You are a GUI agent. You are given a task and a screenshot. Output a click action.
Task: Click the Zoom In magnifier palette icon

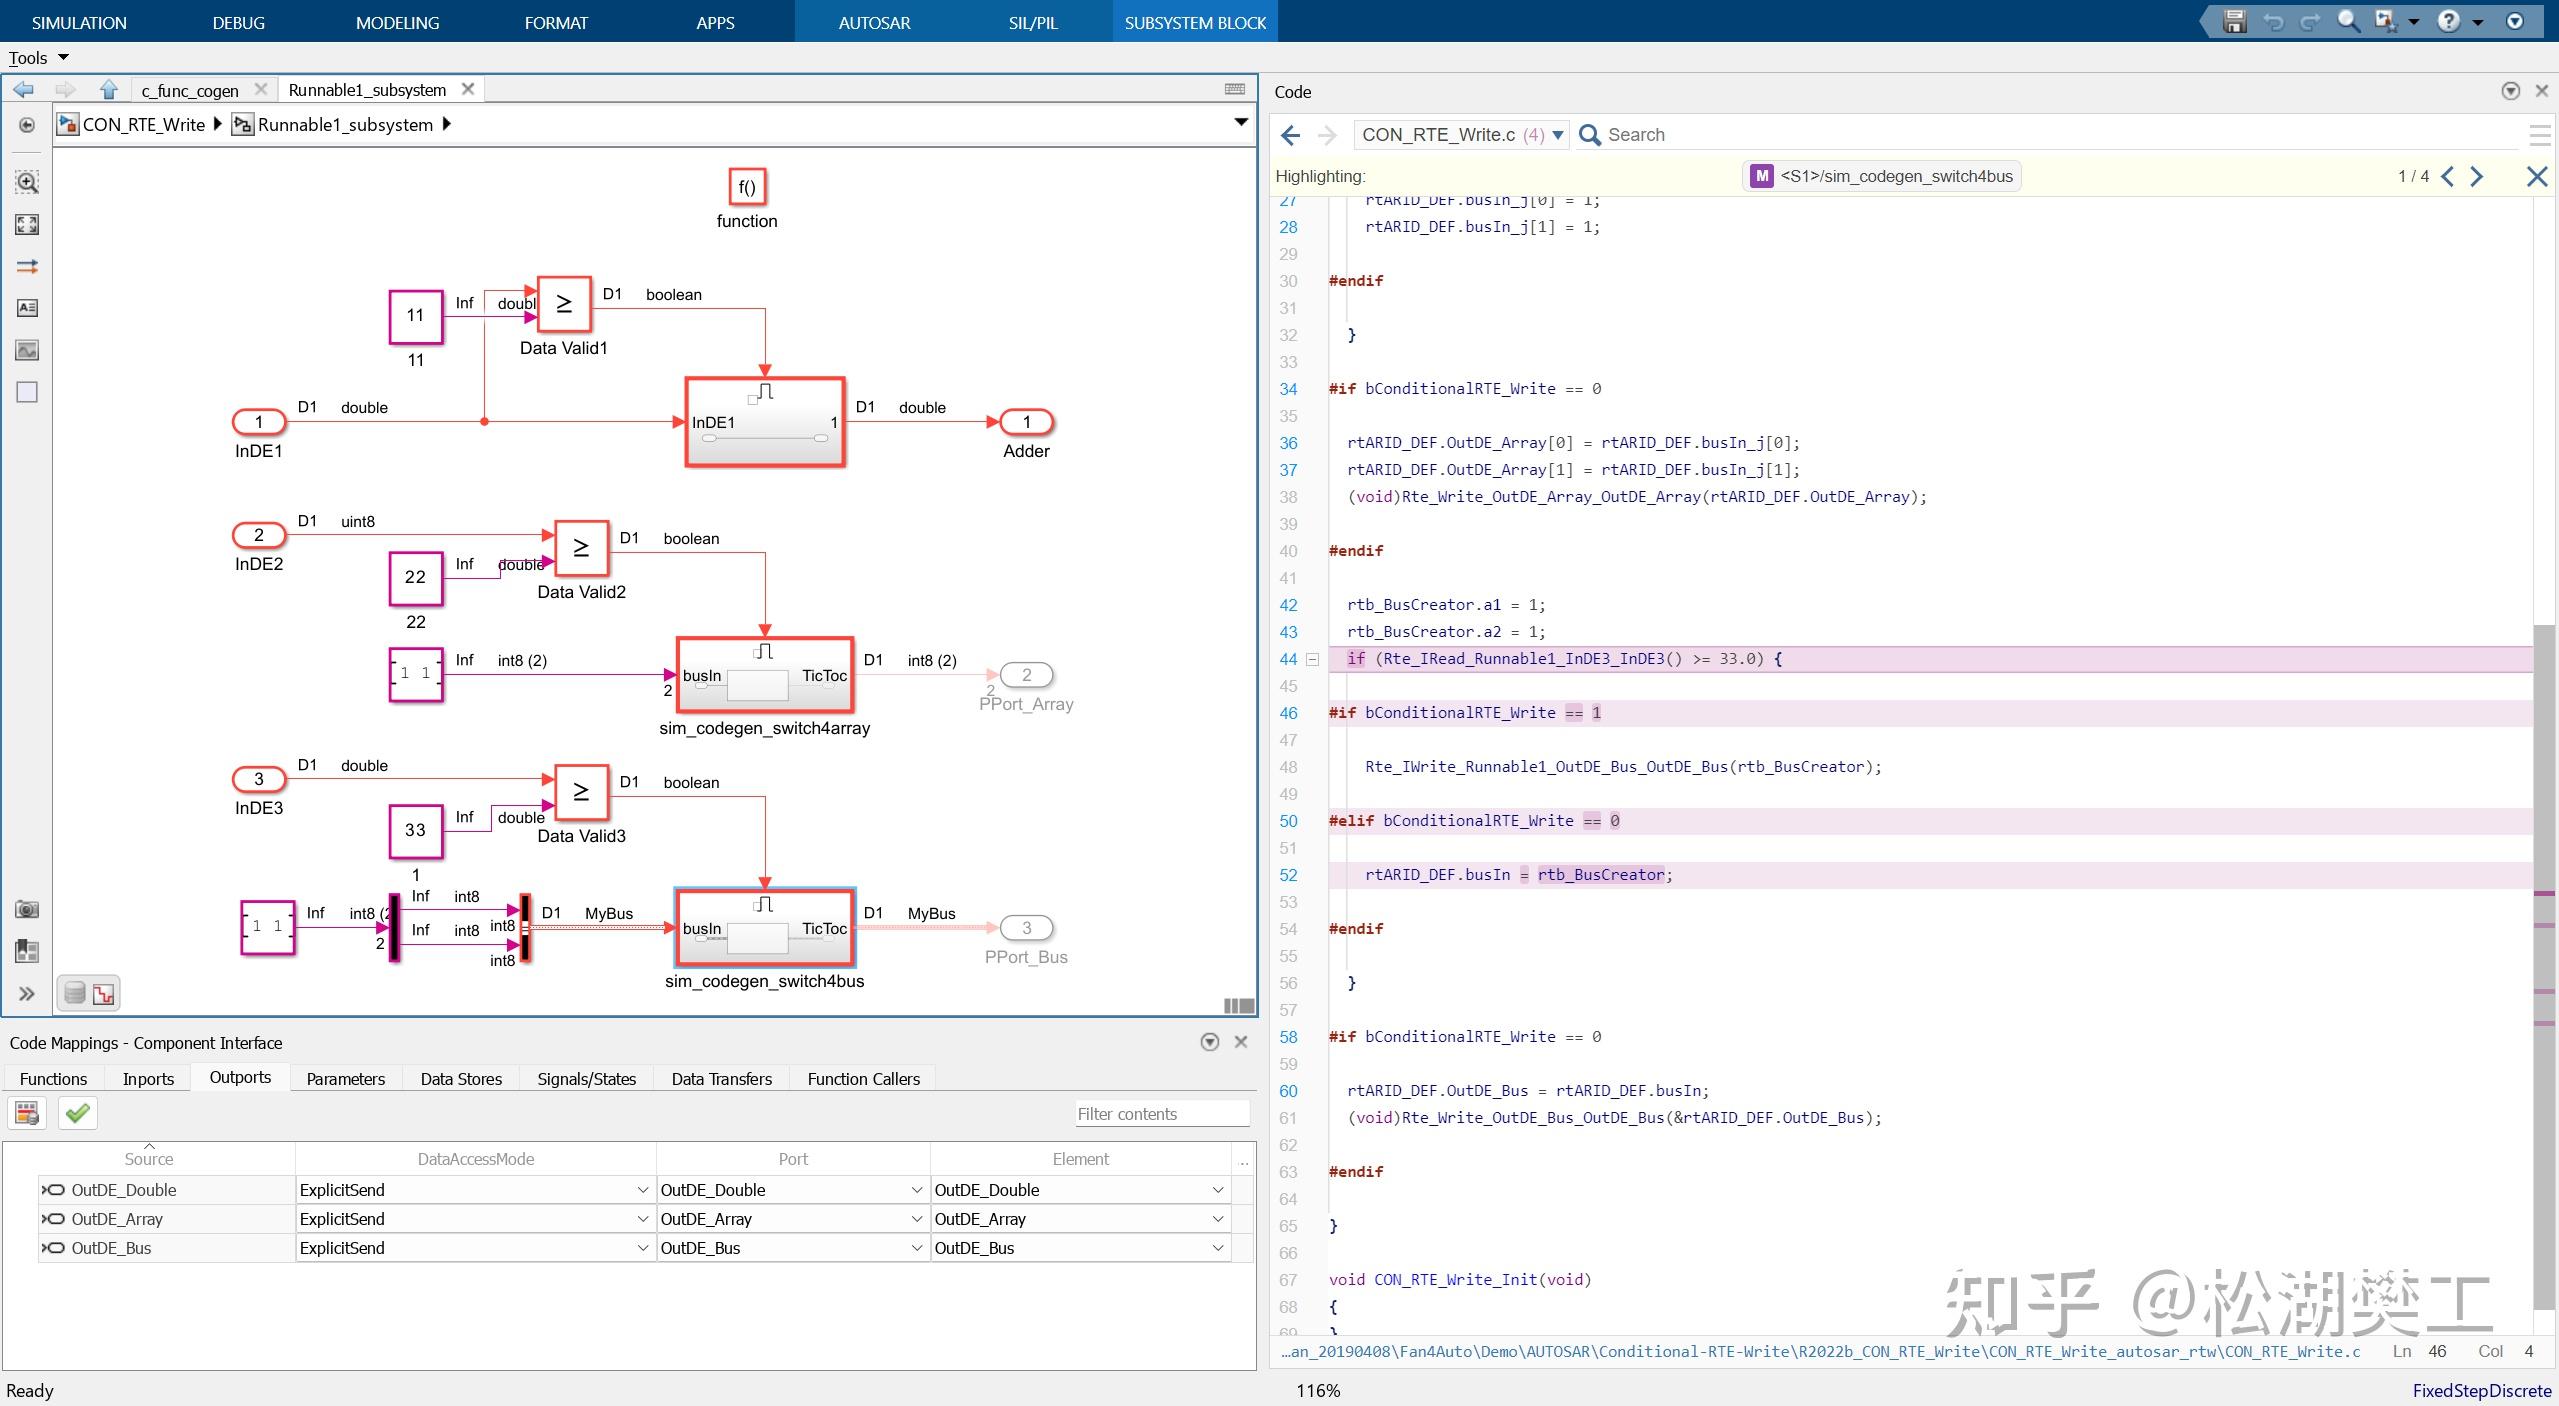click(27, 182)
